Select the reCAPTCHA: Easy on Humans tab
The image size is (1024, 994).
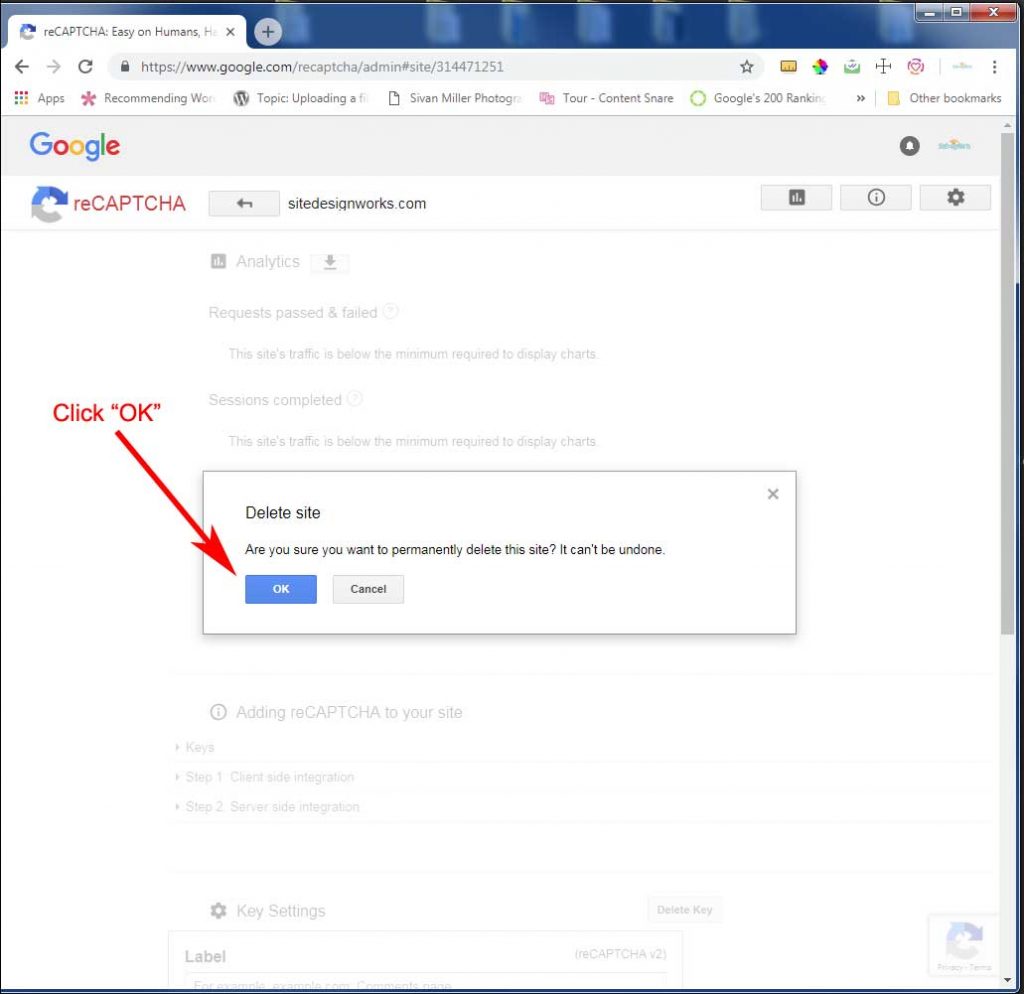click(x=127, y=31)
